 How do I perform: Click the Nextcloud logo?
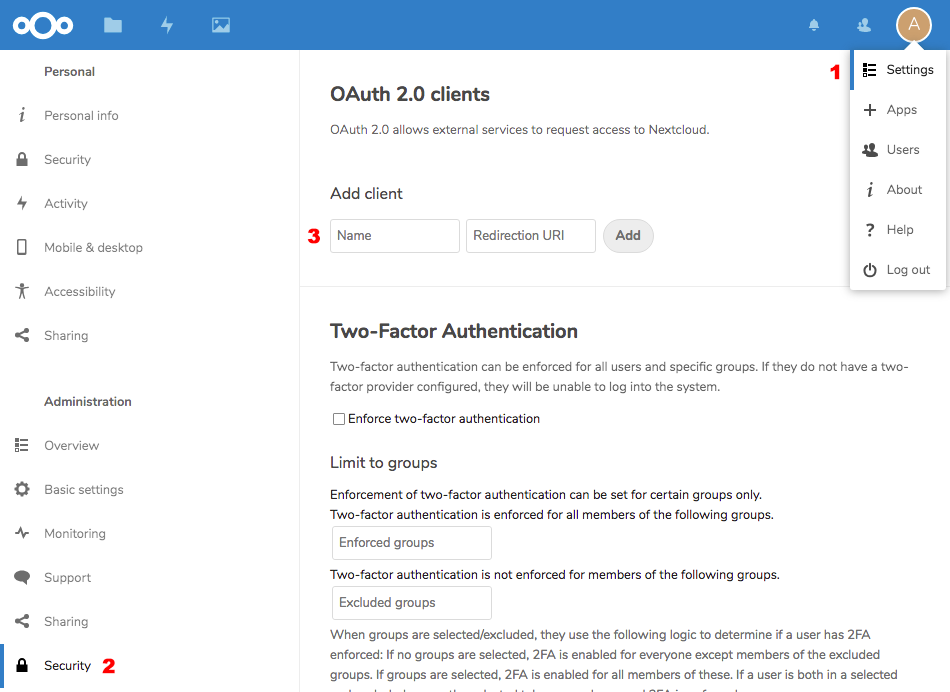42,25
